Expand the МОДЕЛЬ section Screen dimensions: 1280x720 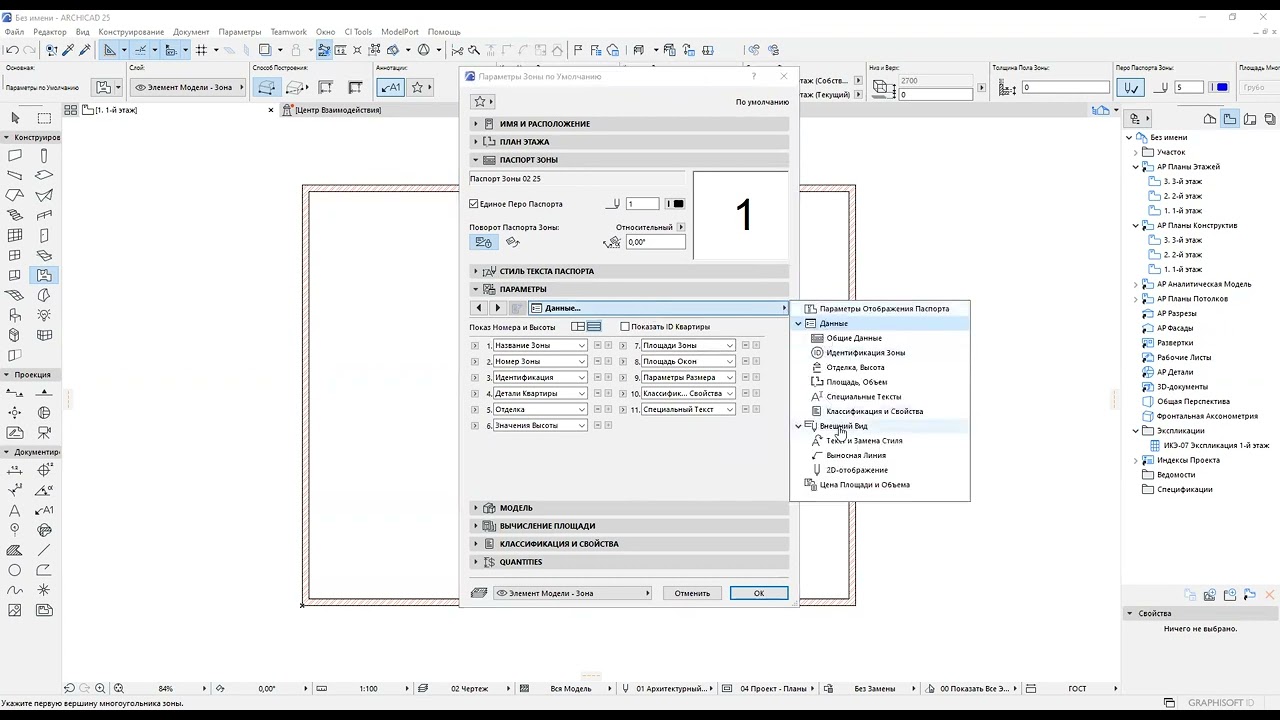[629, 508]
